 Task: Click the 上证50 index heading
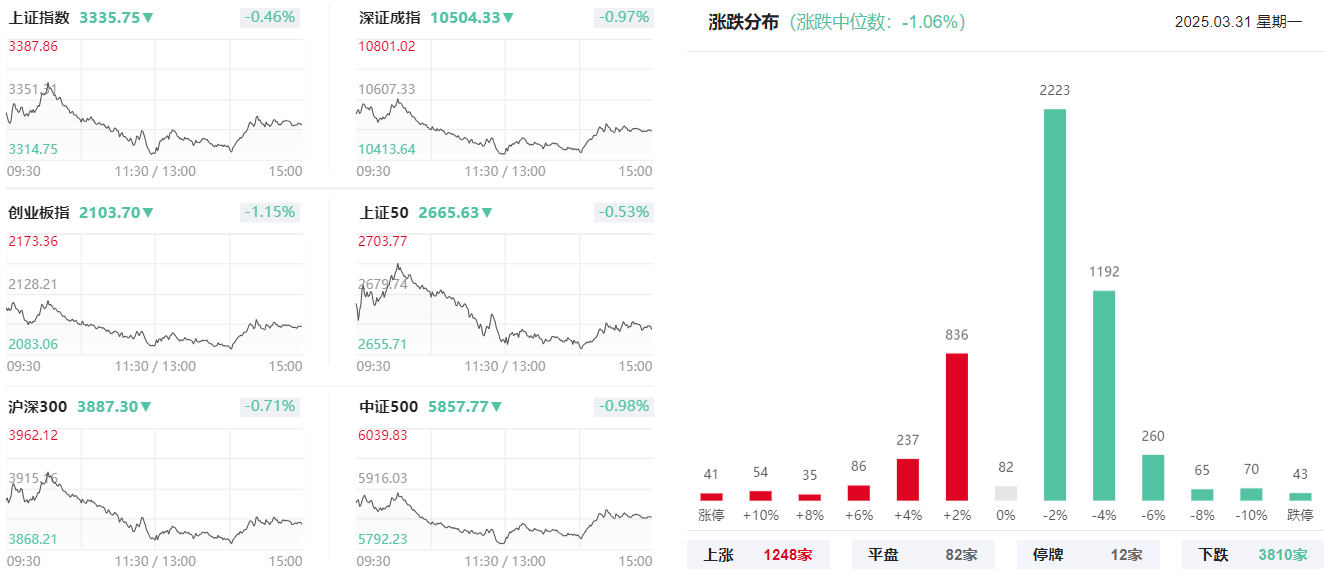point(384,212)
